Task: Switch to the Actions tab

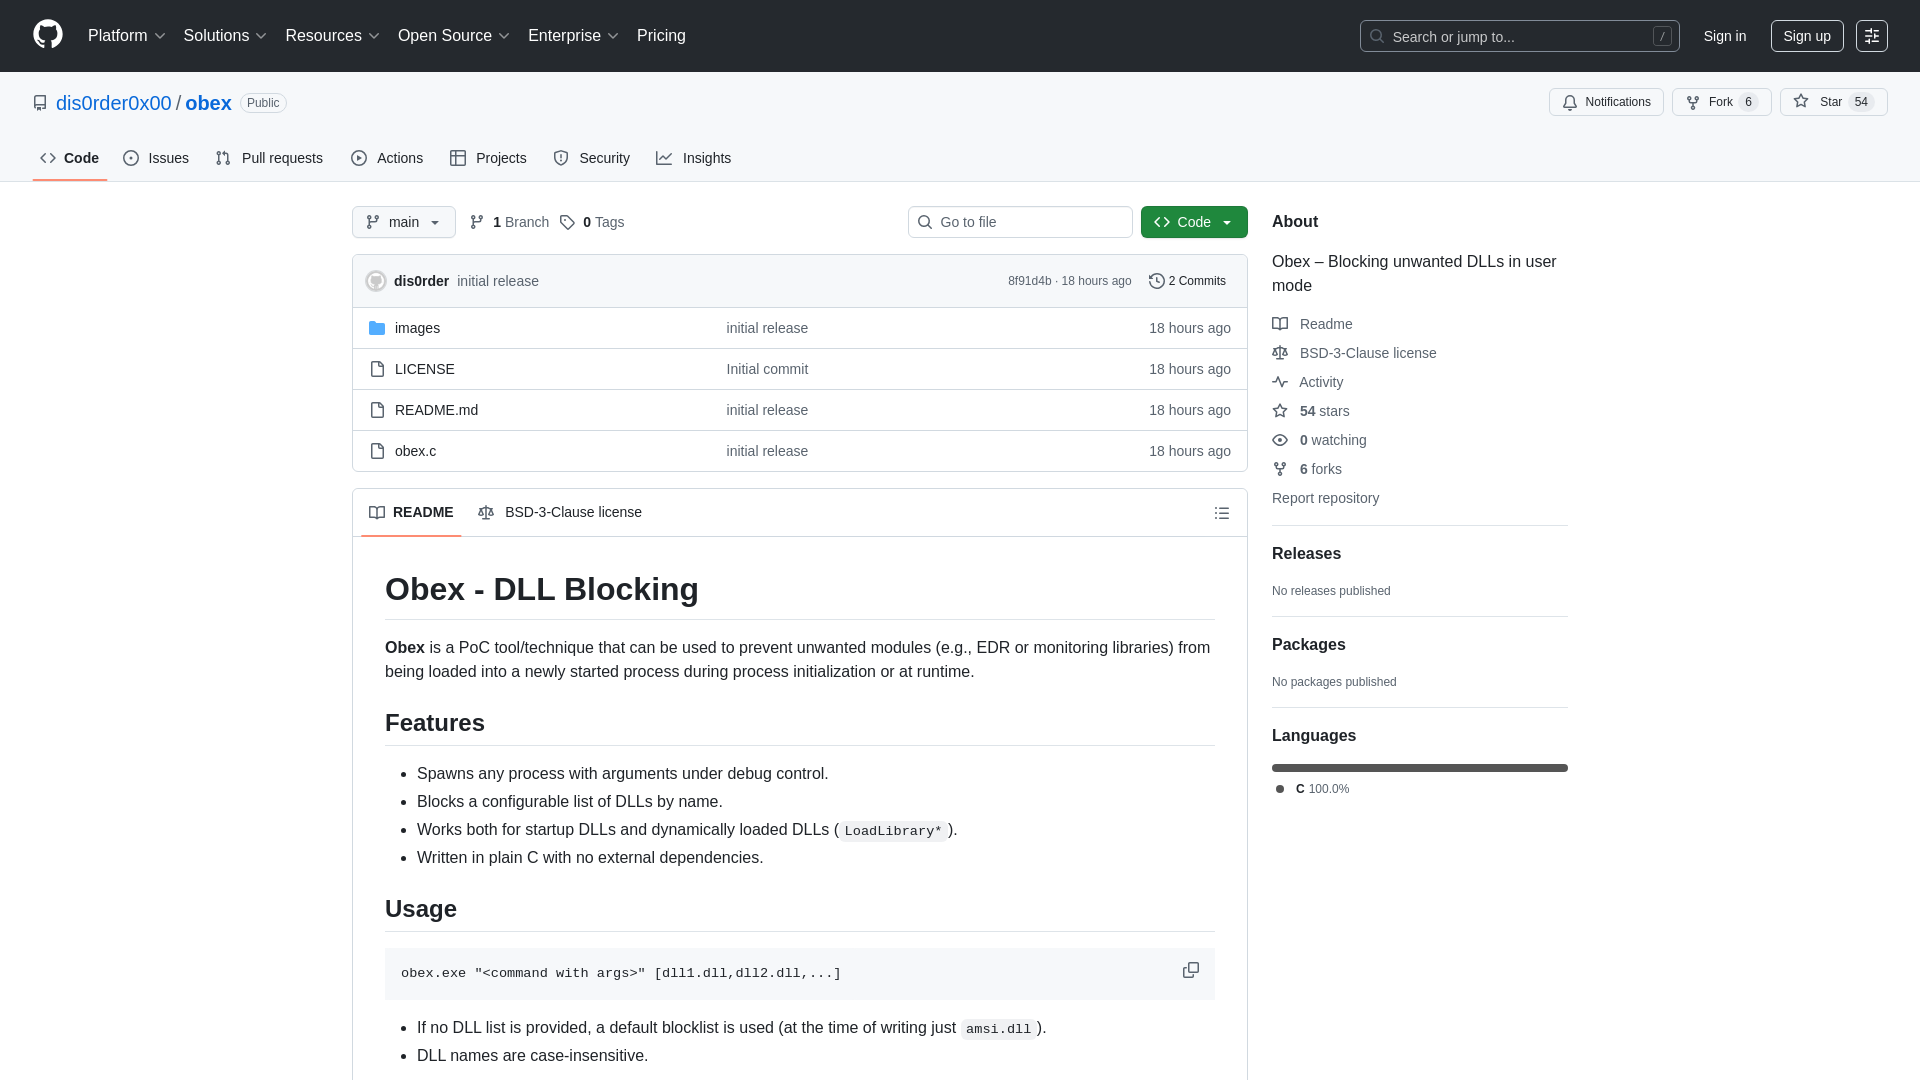Action: pyautogui.click(x=387, y=158)
